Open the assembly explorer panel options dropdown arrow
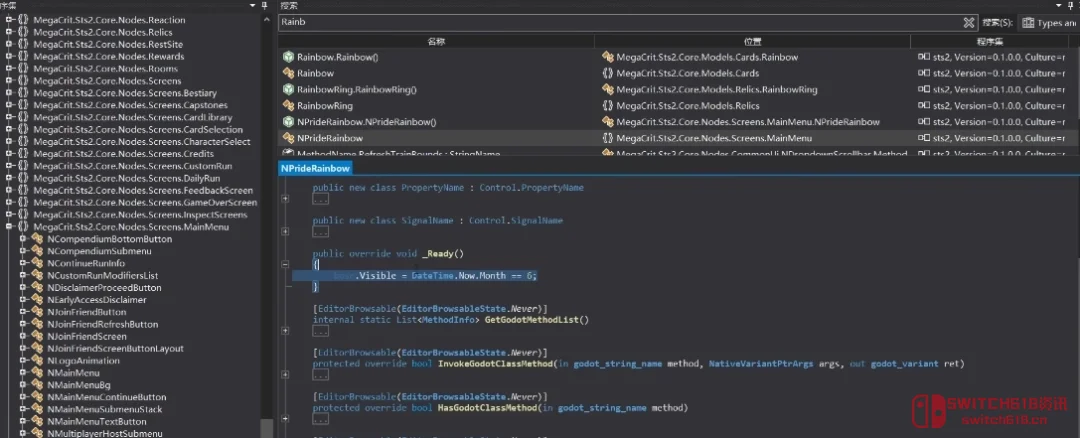The height and width of the screenshot is (438, 1080). click(254, 5)
